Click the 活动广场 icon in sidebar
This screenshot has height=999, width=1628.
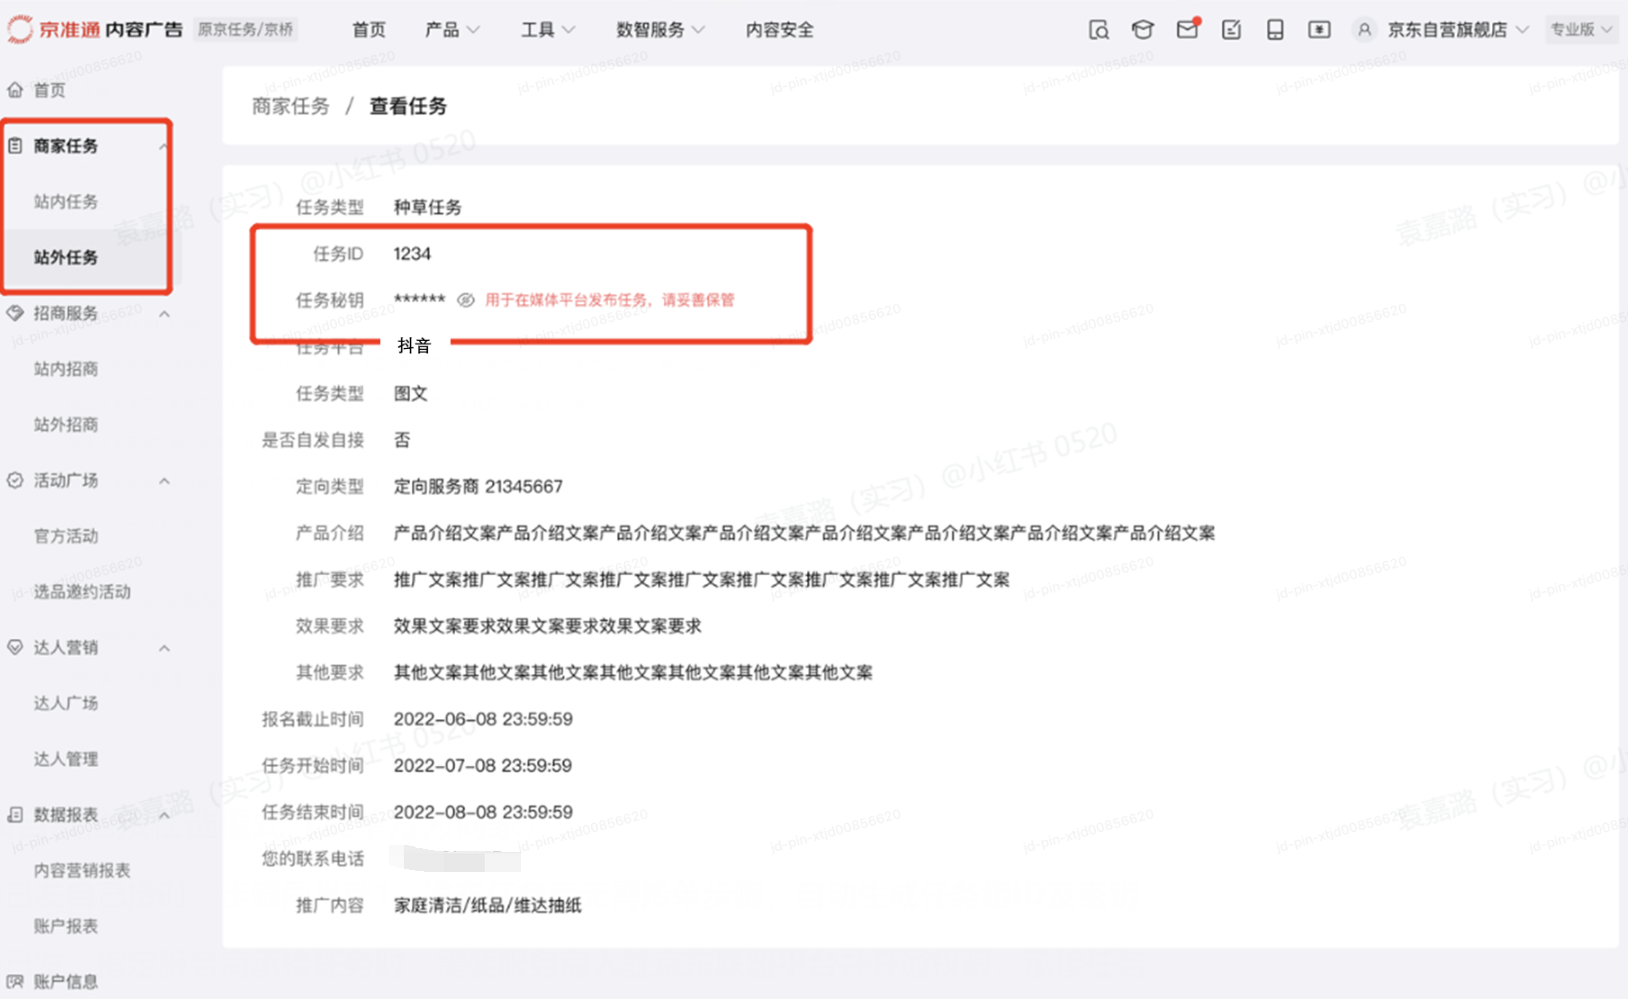pyautogui.click(x=15, y=480)
